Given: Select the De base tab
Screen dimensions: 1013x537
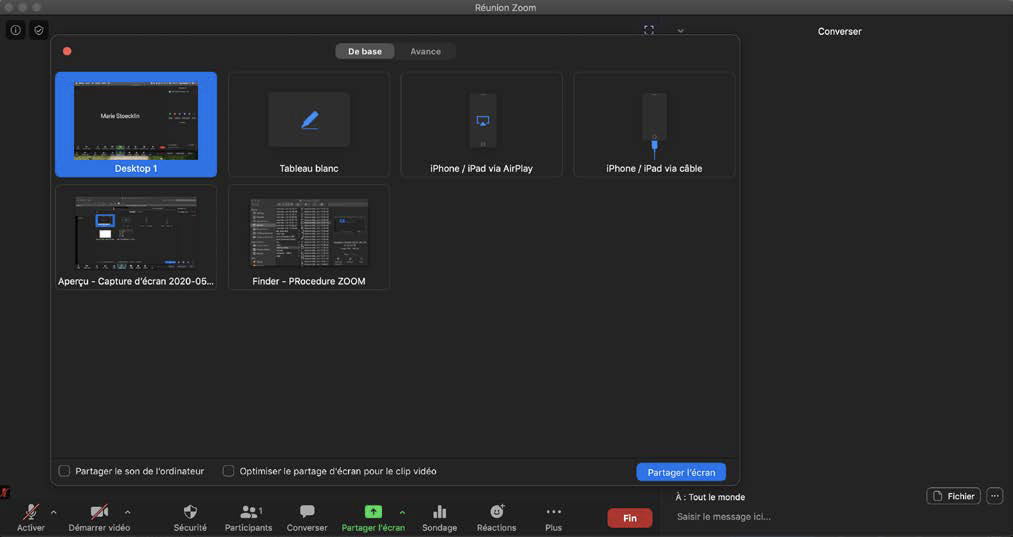Looking at the screenshot, I should pyautogui.click(x=365, y=51).
